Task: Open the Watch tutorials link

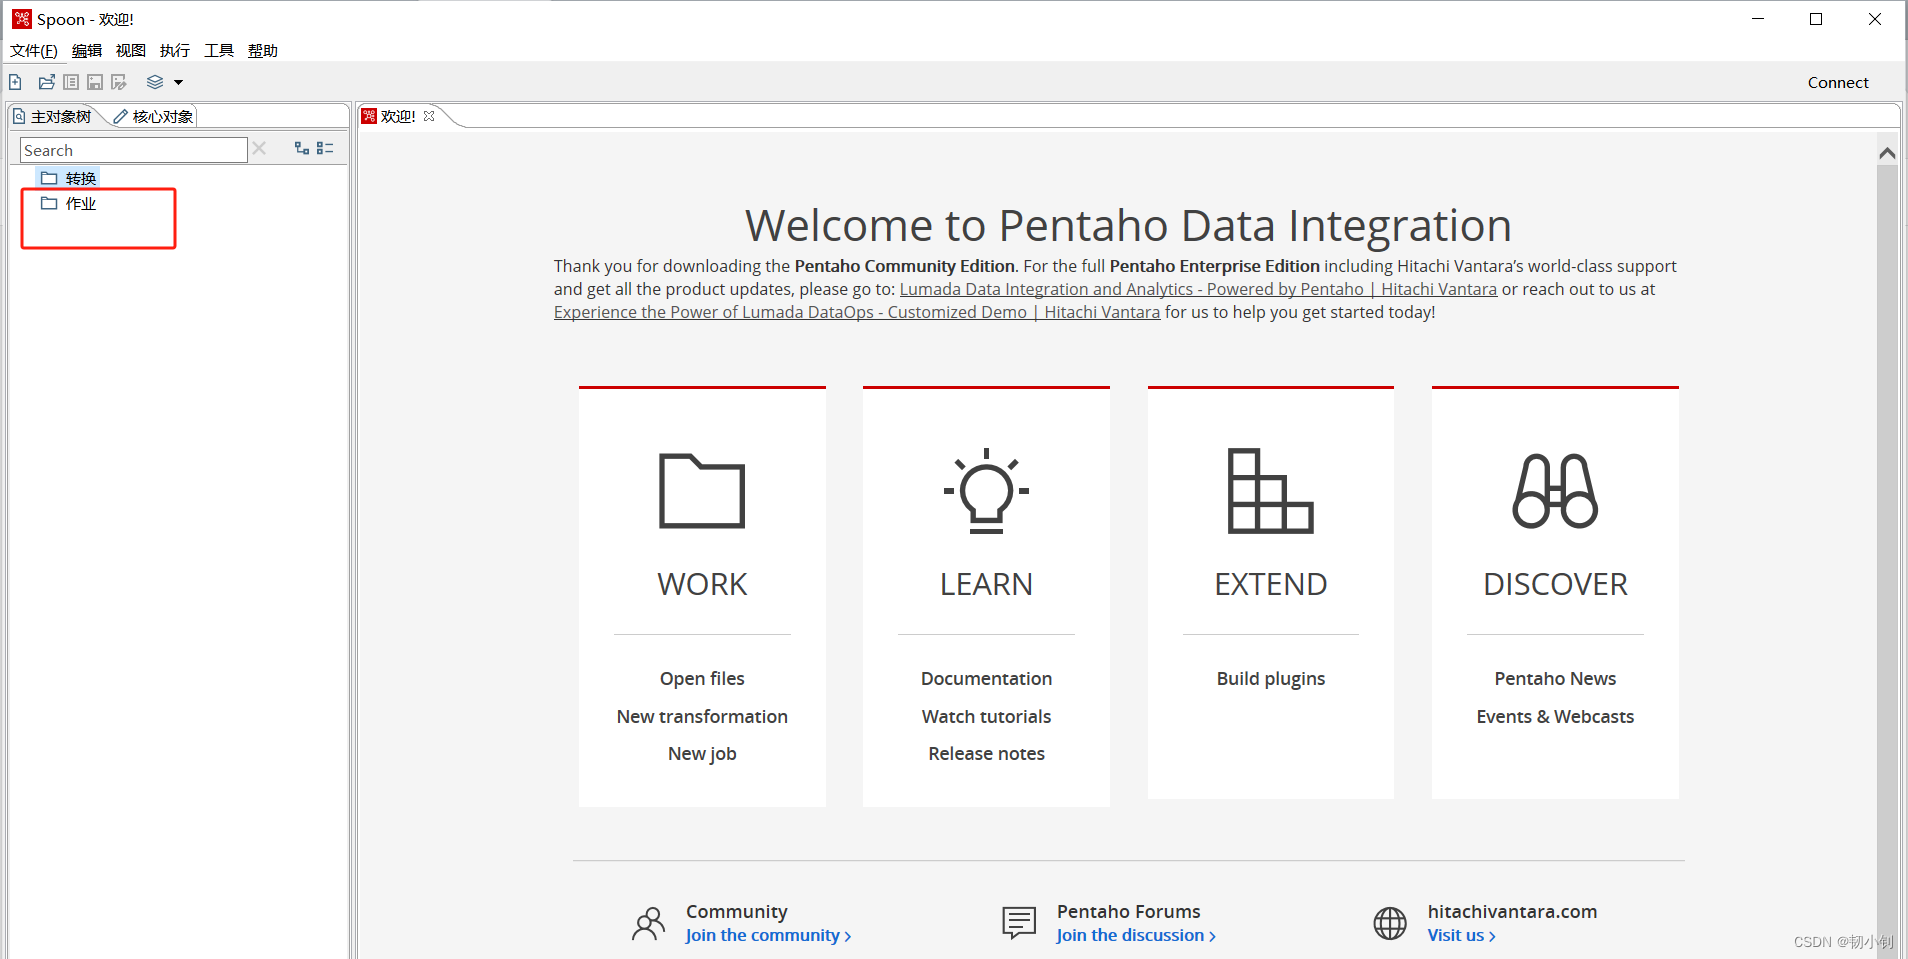Action: tap(986, 716)
